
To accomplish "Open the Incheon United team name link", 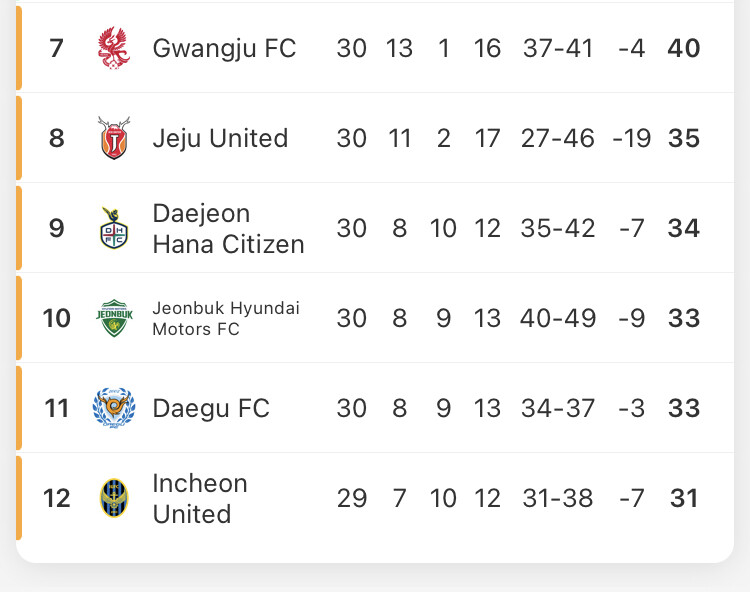I will (x=200, y=498).
